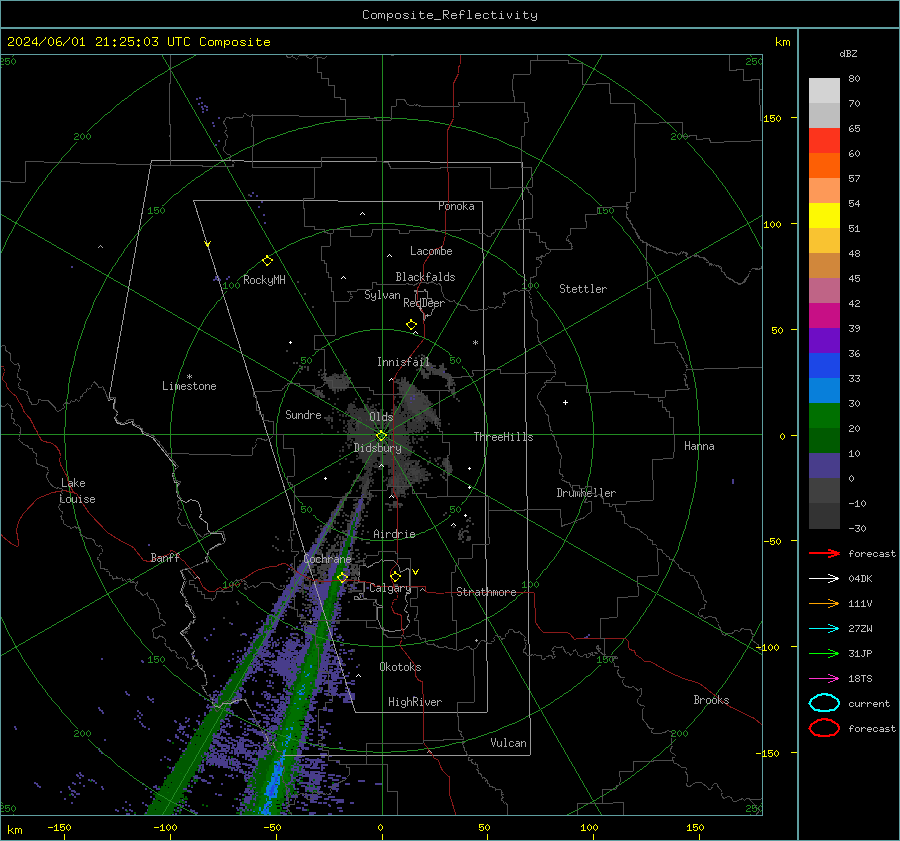Click the red forecast arrow in the legend
Screen dimensions: 900x841
824,553
